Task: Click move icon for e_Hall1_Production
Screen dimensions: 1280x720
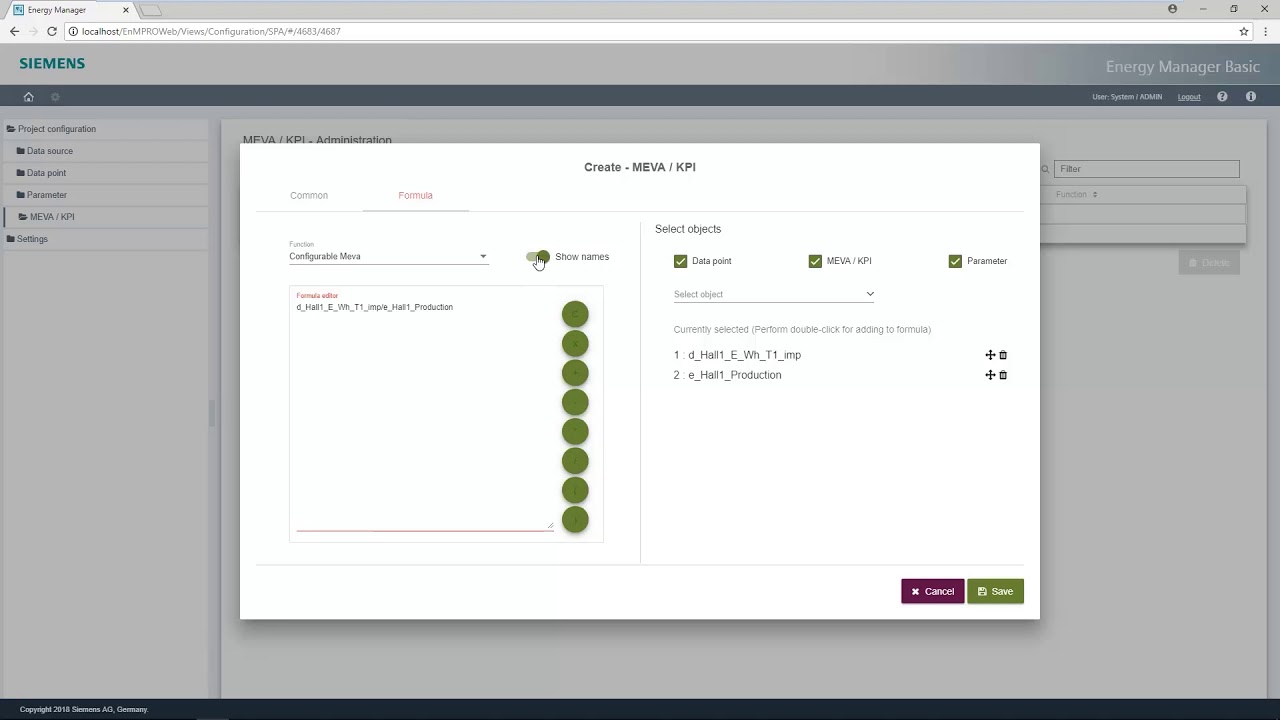Action: coord(990,375)
